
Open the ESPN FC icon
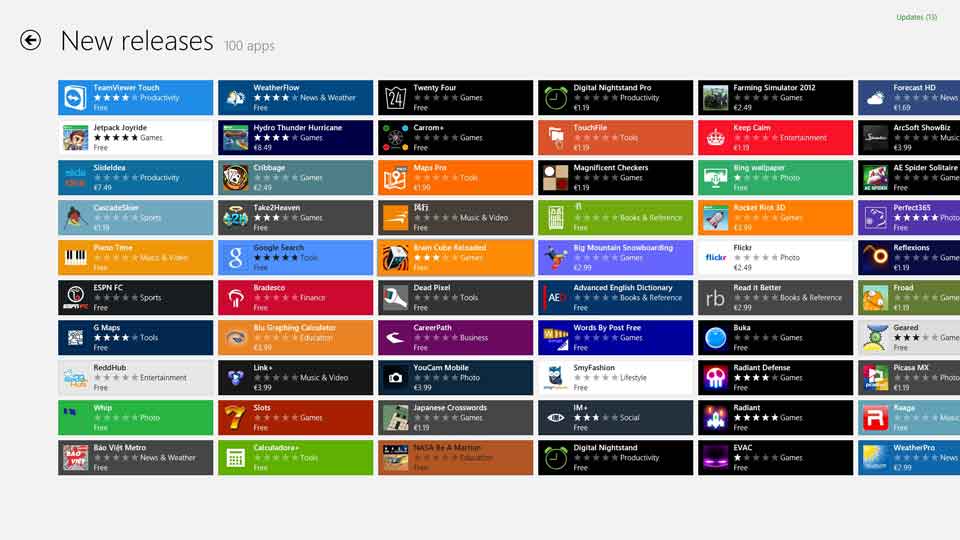pos(75,298)
